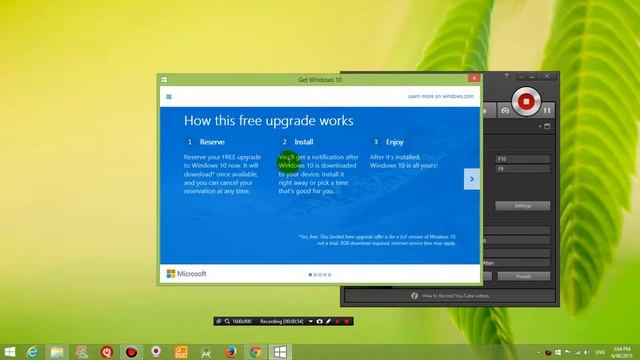Select the fourth page indicator dot

click(325, 275)
